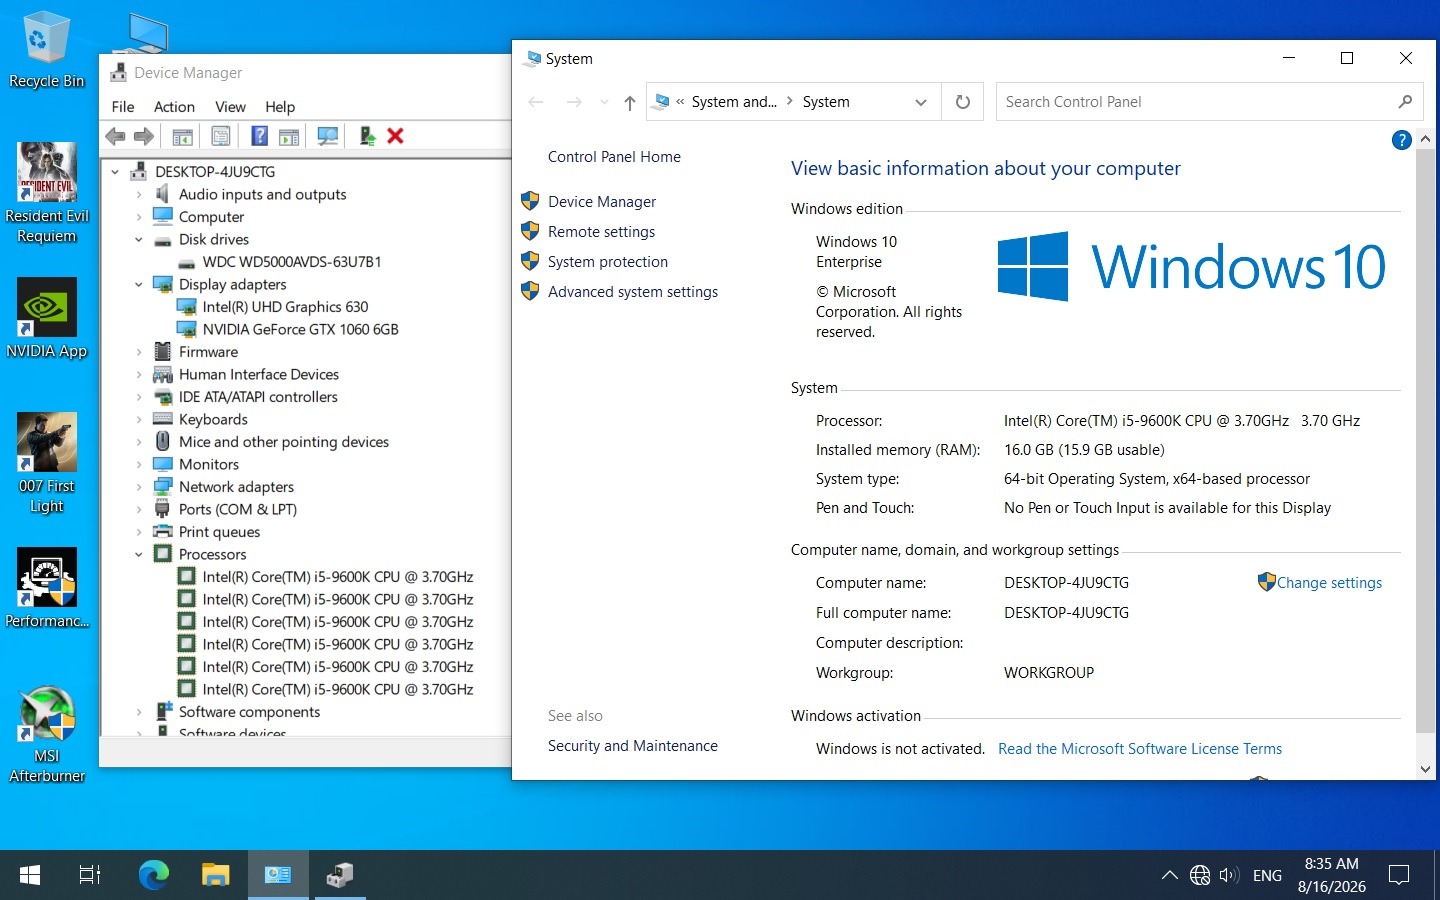
Task: Click the Windows Start button
Action: coord(30,875)
